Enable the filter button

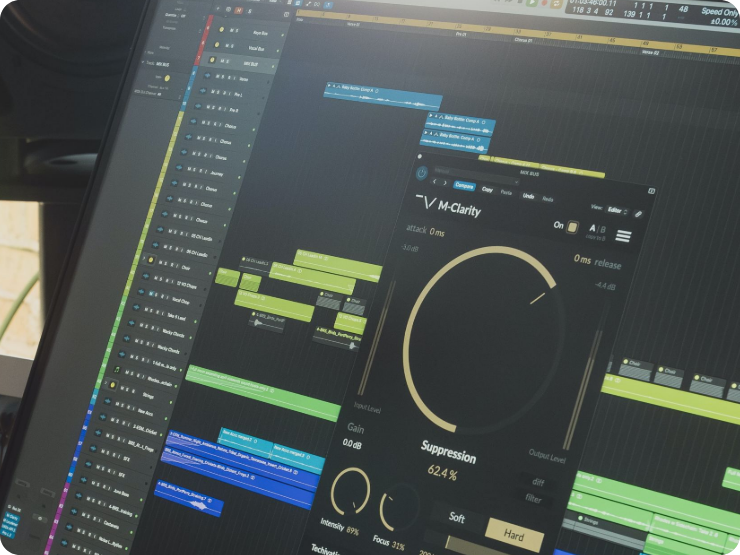coord(533,498)
